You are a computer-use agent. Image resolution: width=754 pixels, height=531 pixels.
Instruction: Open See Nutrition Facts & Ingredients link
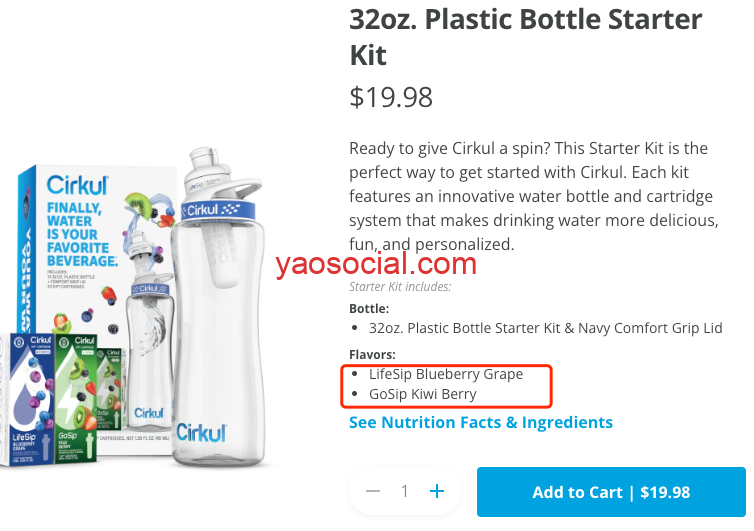[480, 422]
